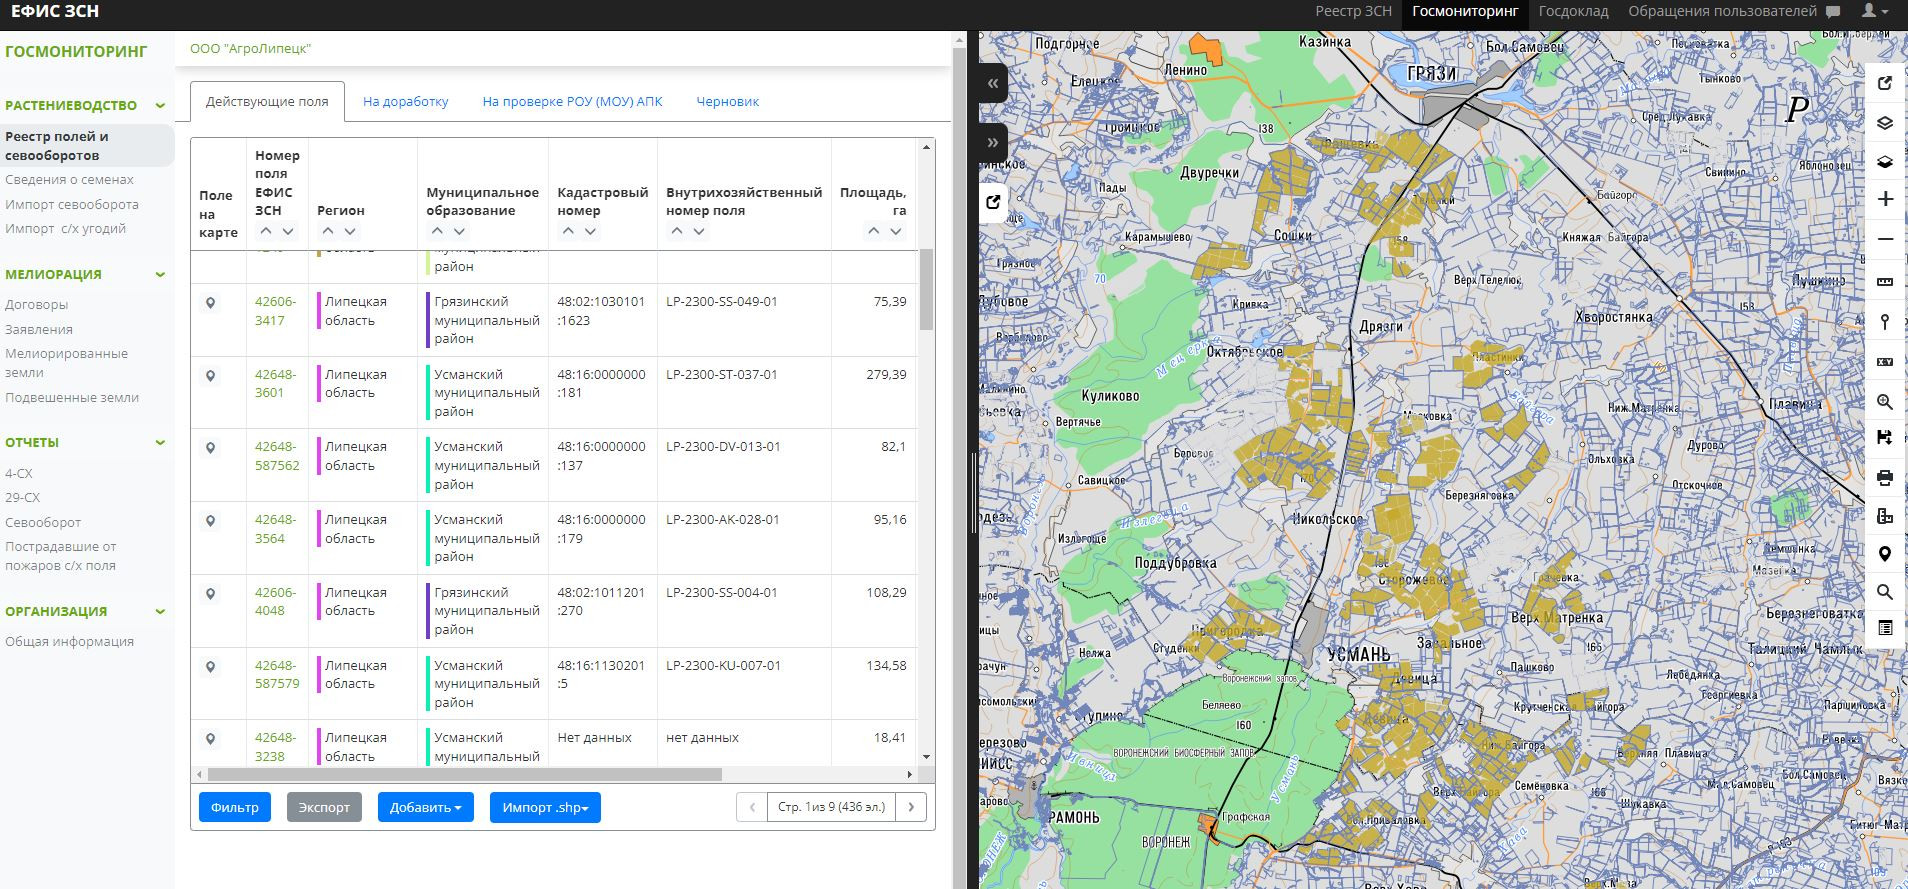This screenshot has width=1908, height=889.
Task: Zoom in the map with plus icon
Action: (x=1885, y=199)
